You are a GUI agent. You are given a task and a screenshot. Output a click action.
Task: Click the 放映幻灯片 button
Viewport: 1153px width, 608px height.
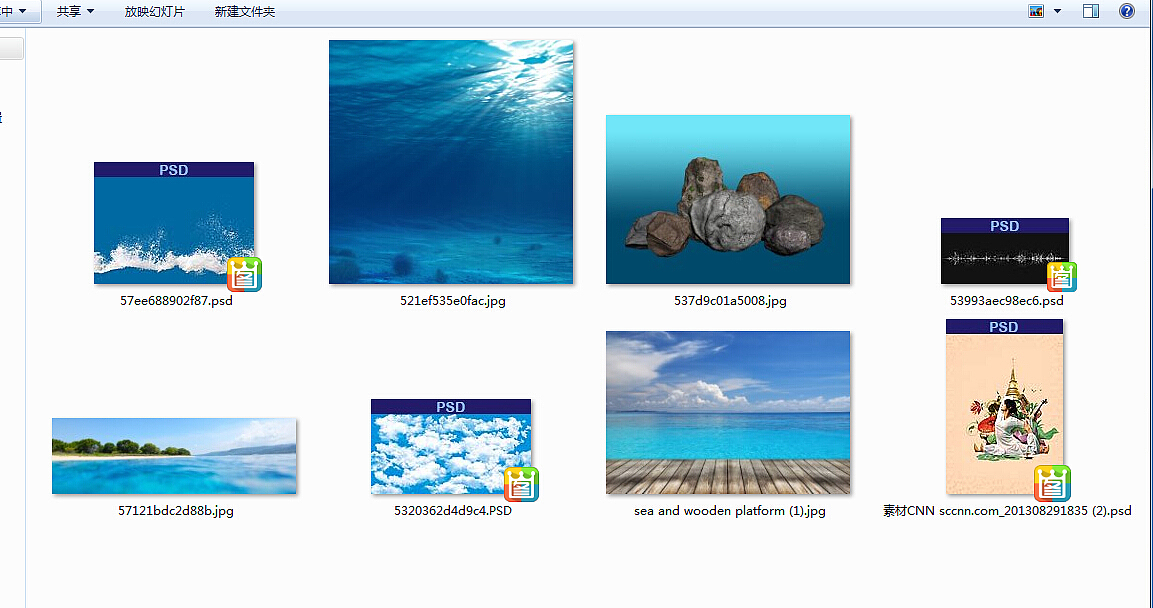point(154,12)
